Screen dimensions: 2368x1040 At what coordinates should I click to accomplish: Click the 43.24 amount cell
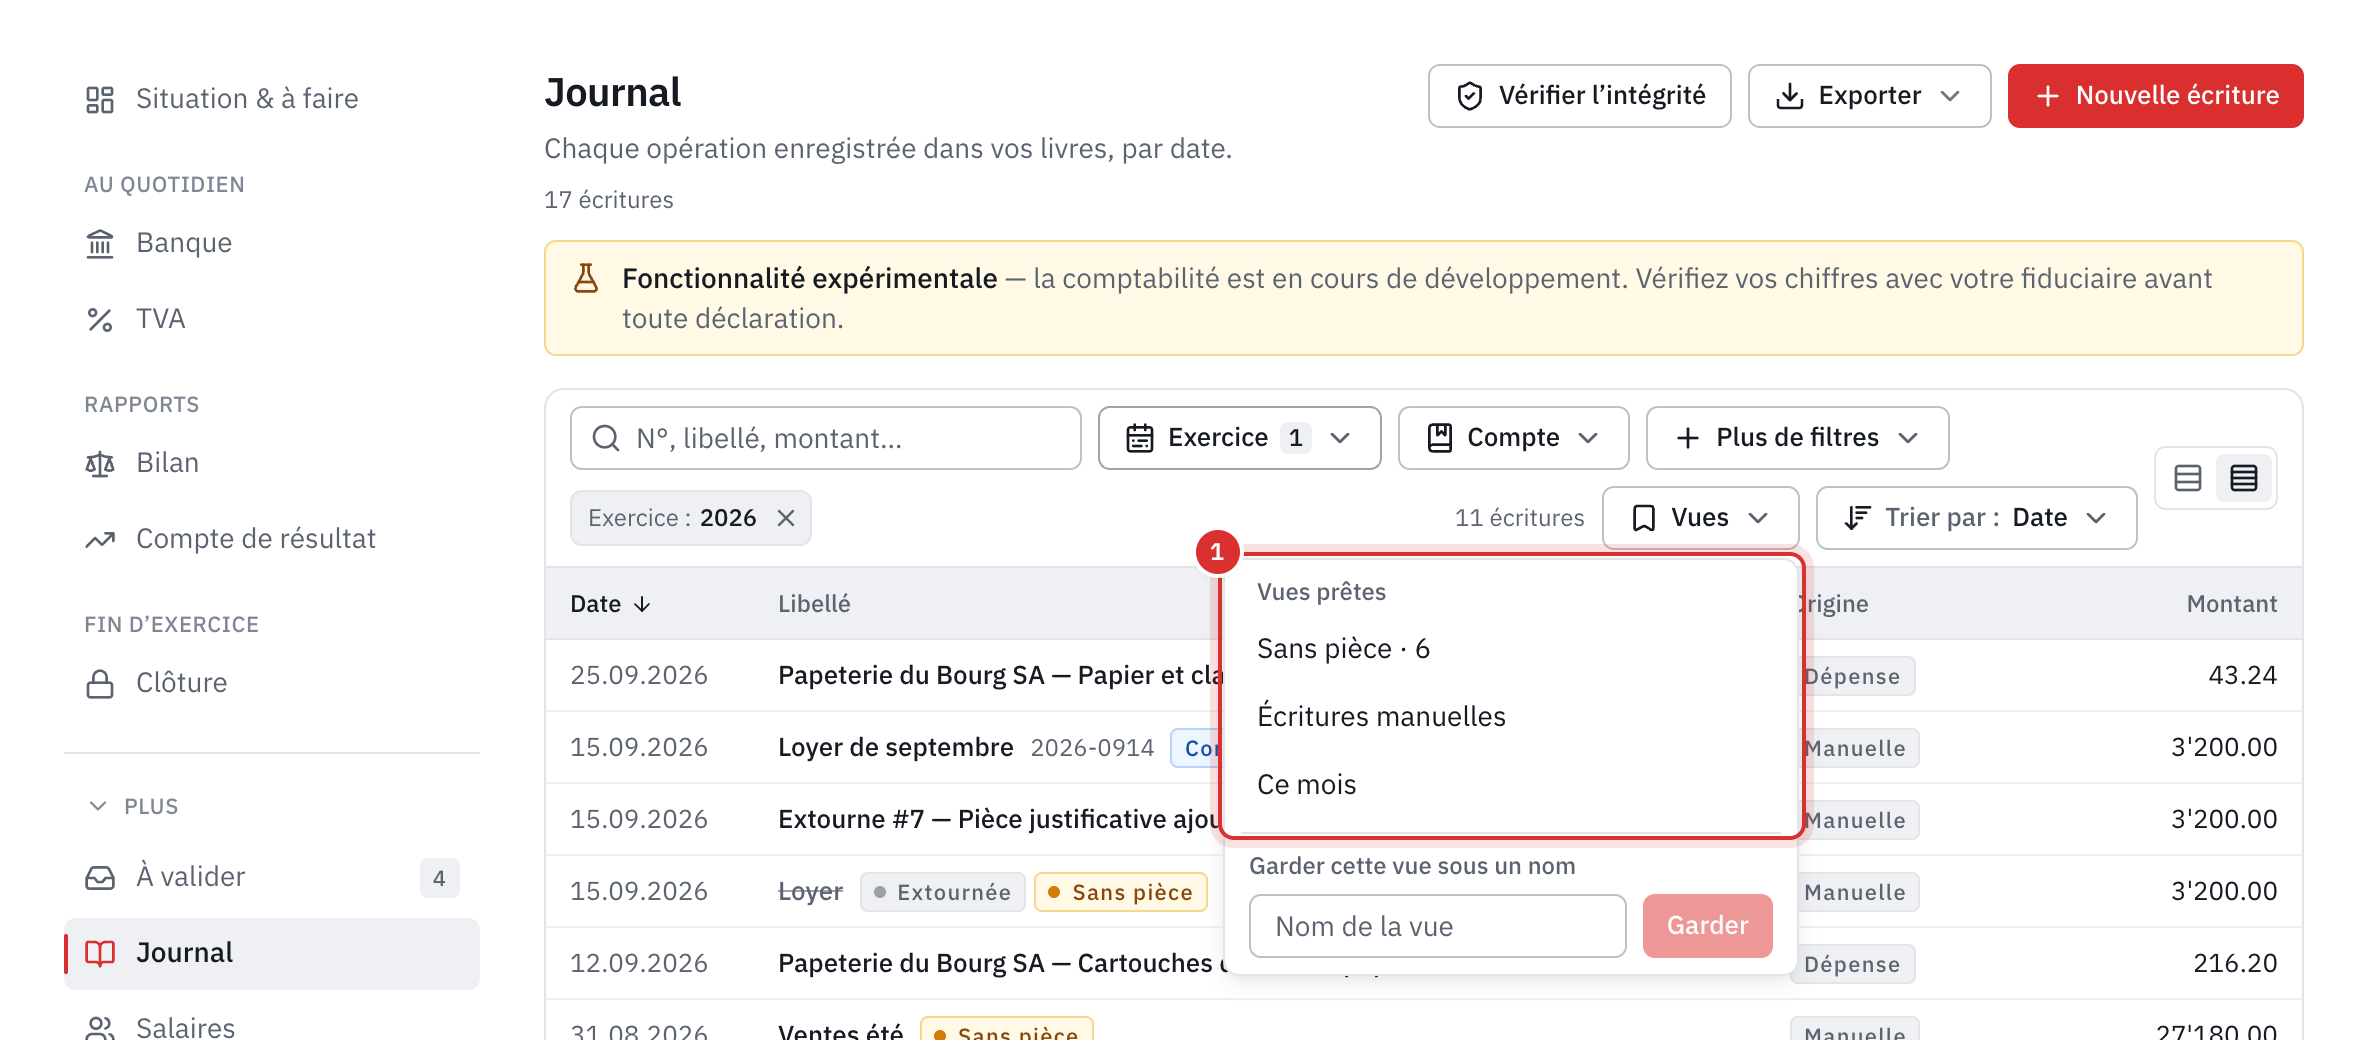pos(2242,676)
